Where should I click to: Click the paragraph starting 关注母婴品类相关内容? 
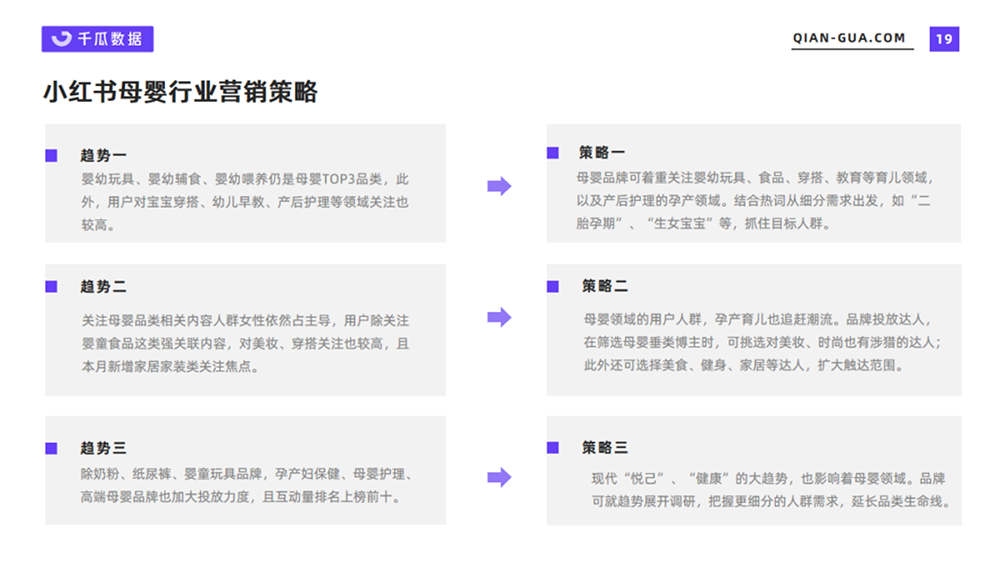point(246,344)
